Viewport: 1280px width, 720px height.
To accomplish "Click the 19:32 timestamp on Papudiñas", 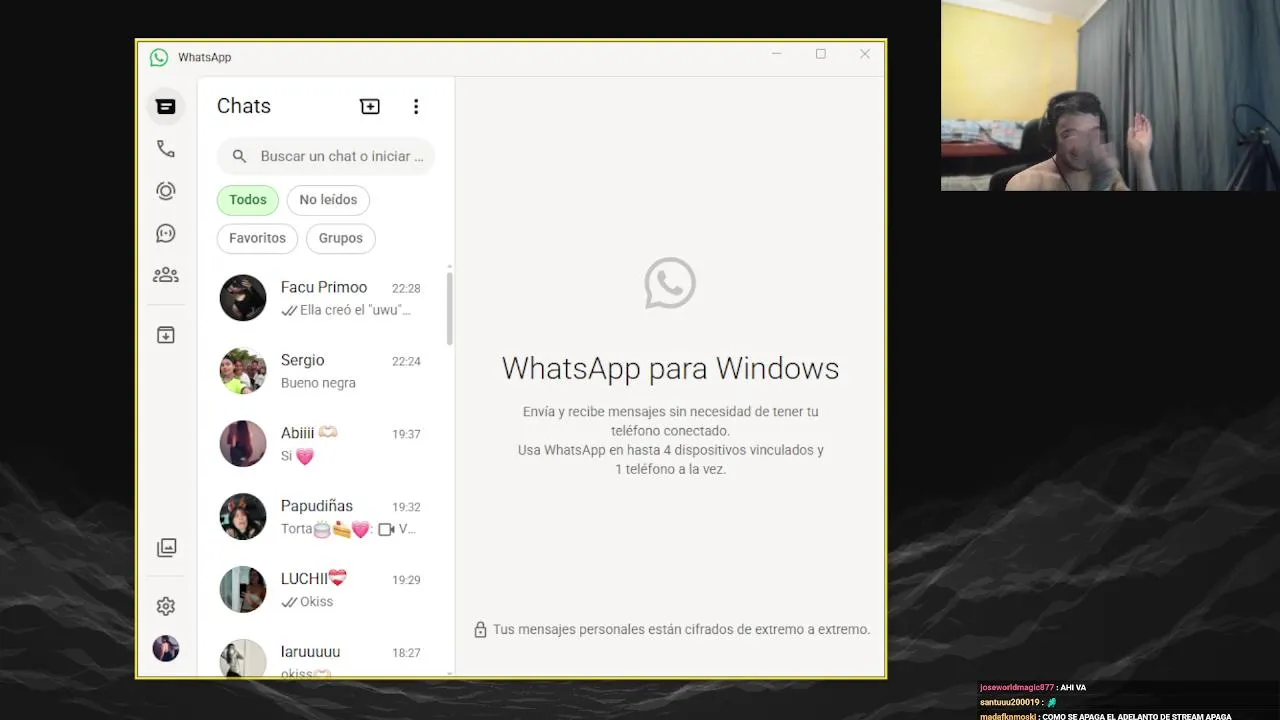I will pyautogui.click(x=406, y=507).
